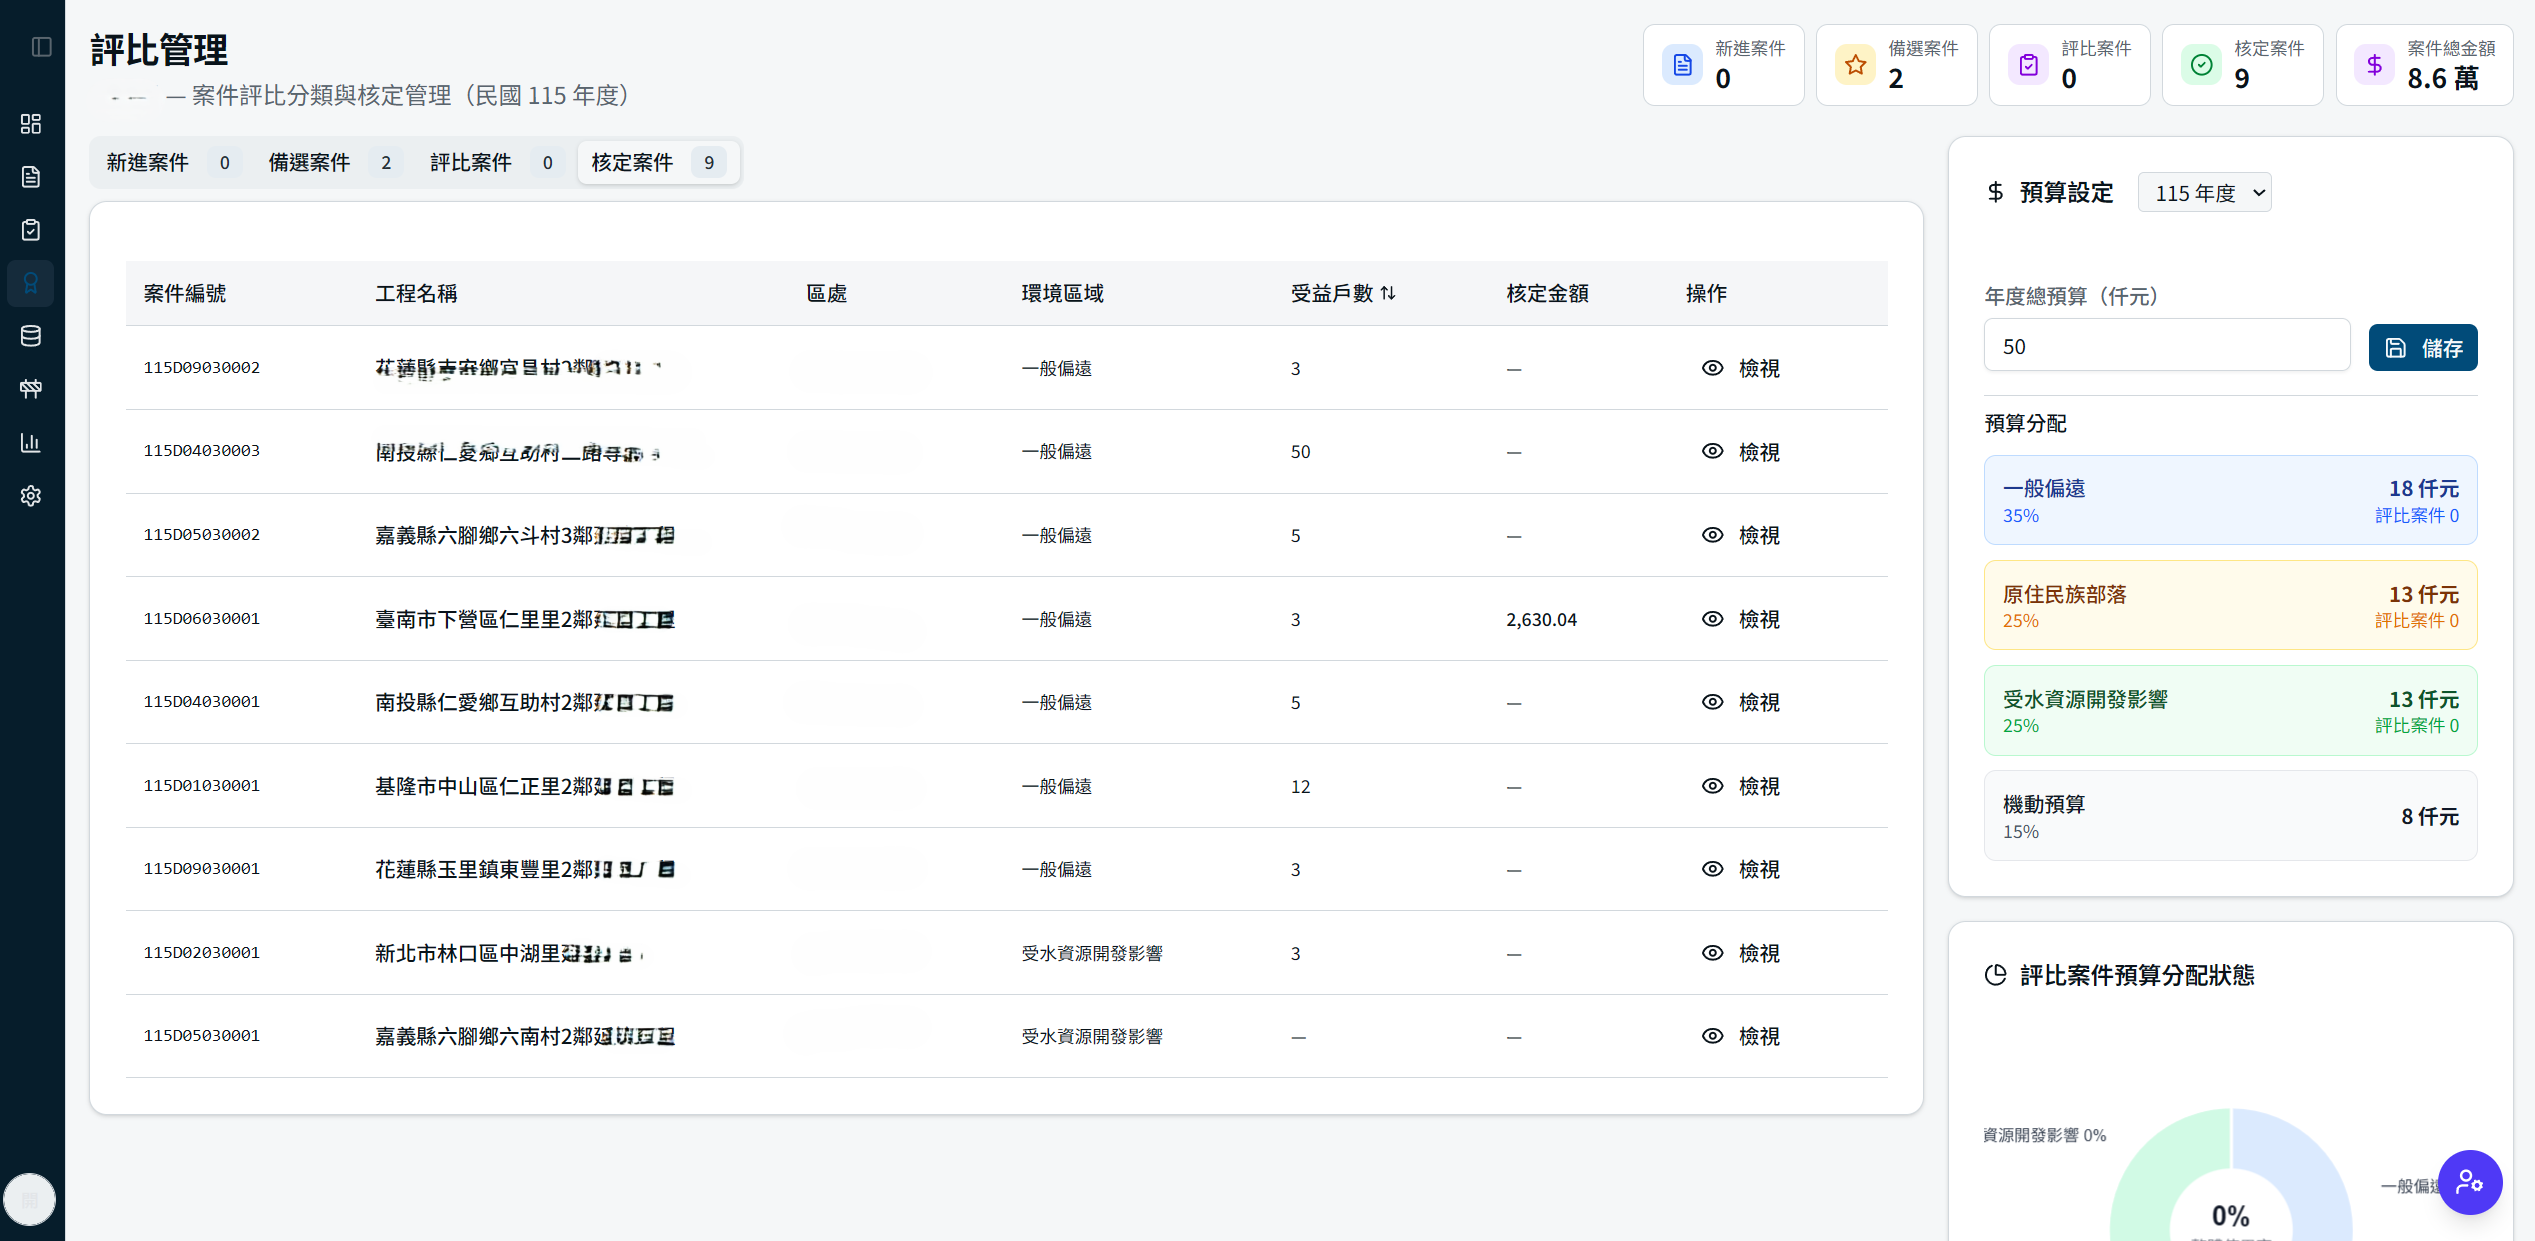Open the clipboard-check section in sidebar

pyautogui.click(x=31, y=230)
